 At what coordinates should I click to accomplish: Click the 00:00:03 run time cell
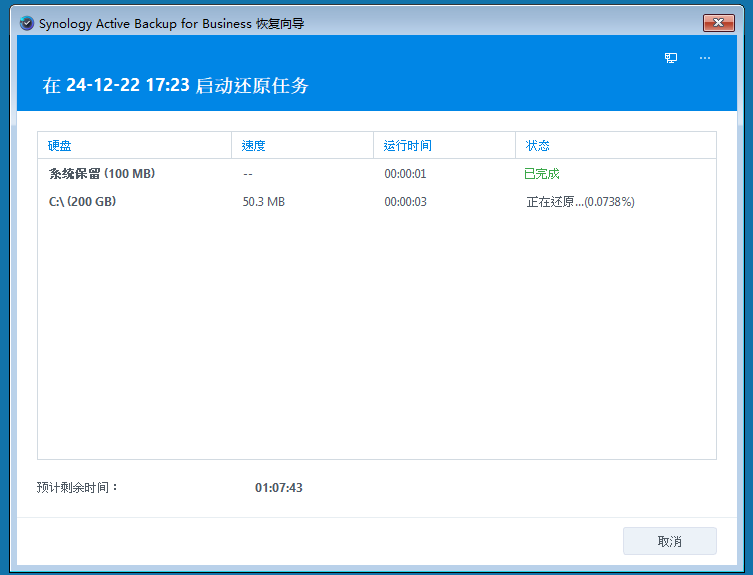click(x=406, y=202)
